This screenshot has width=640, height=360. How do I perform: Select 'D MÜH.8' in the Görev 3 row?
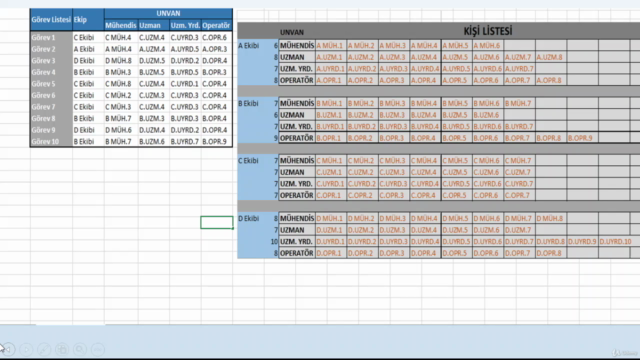pos(121,60)
